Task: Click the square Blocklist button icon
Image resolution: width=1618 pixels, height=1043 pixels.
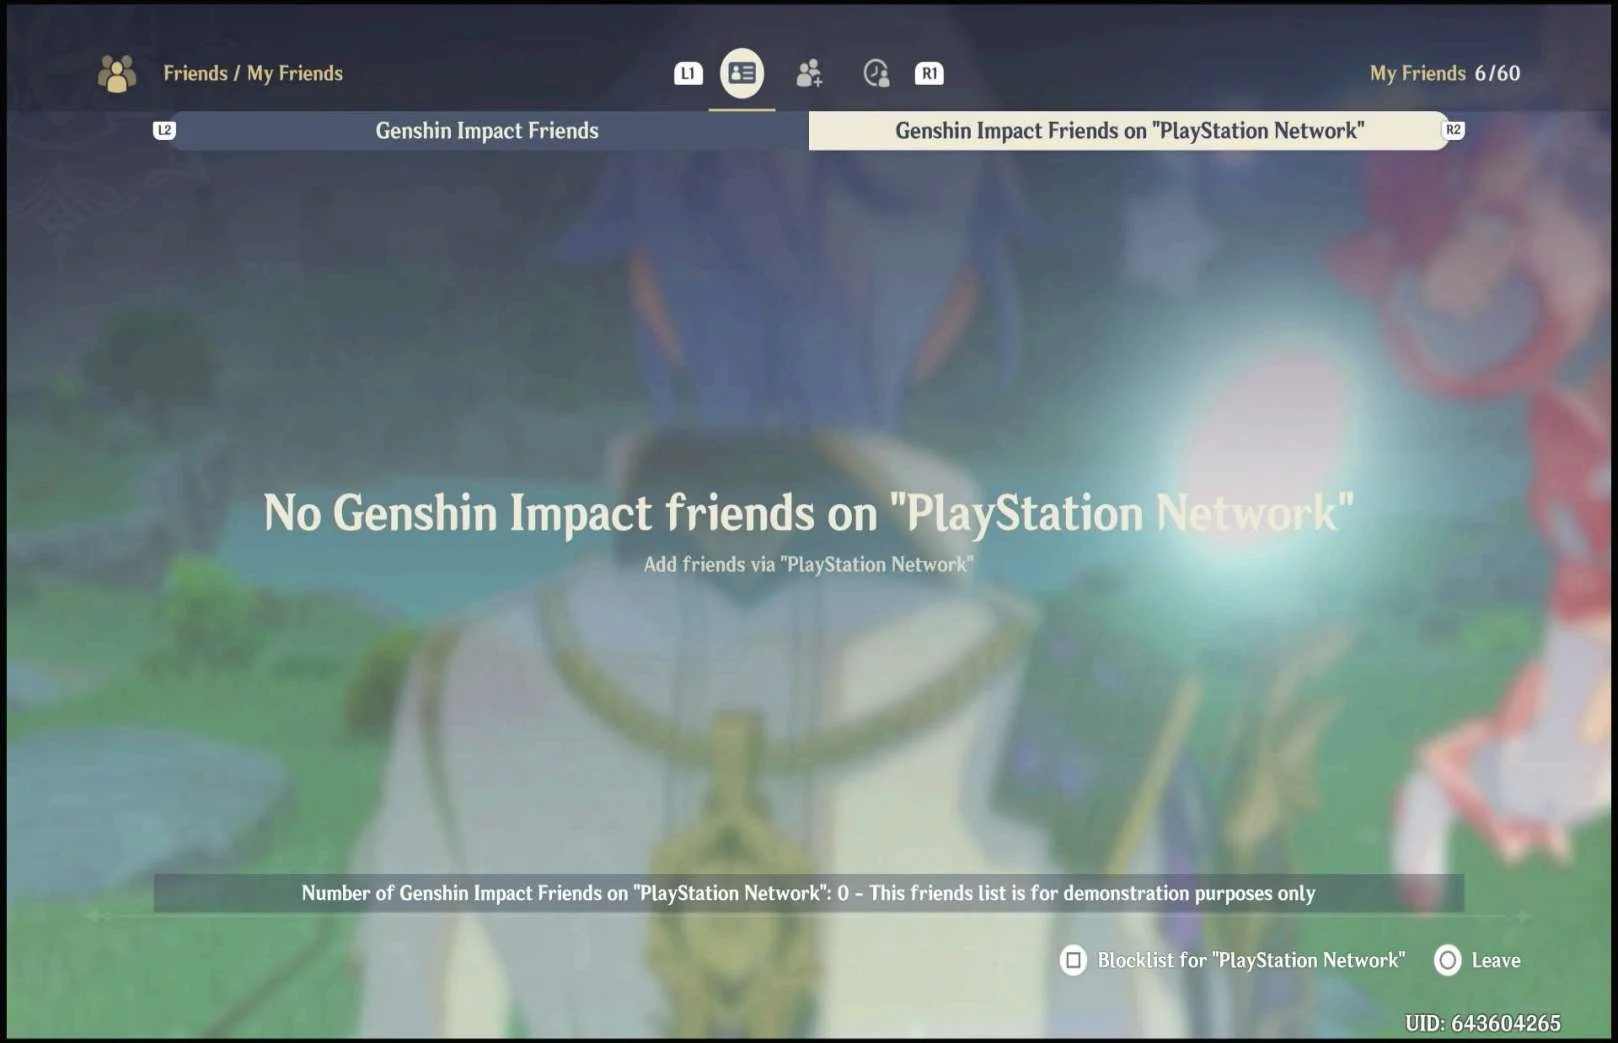Action: click(x=1073, y=960)
